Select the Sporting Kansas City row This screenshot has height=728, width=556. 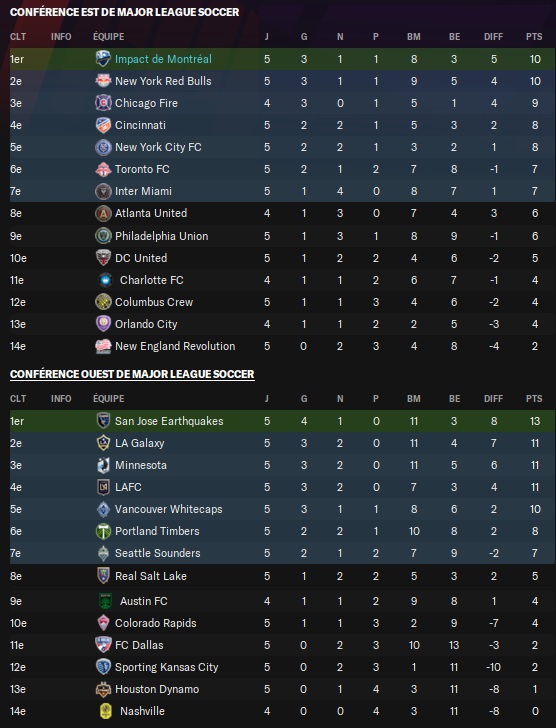pyautogui.click(x=282, y=667)
